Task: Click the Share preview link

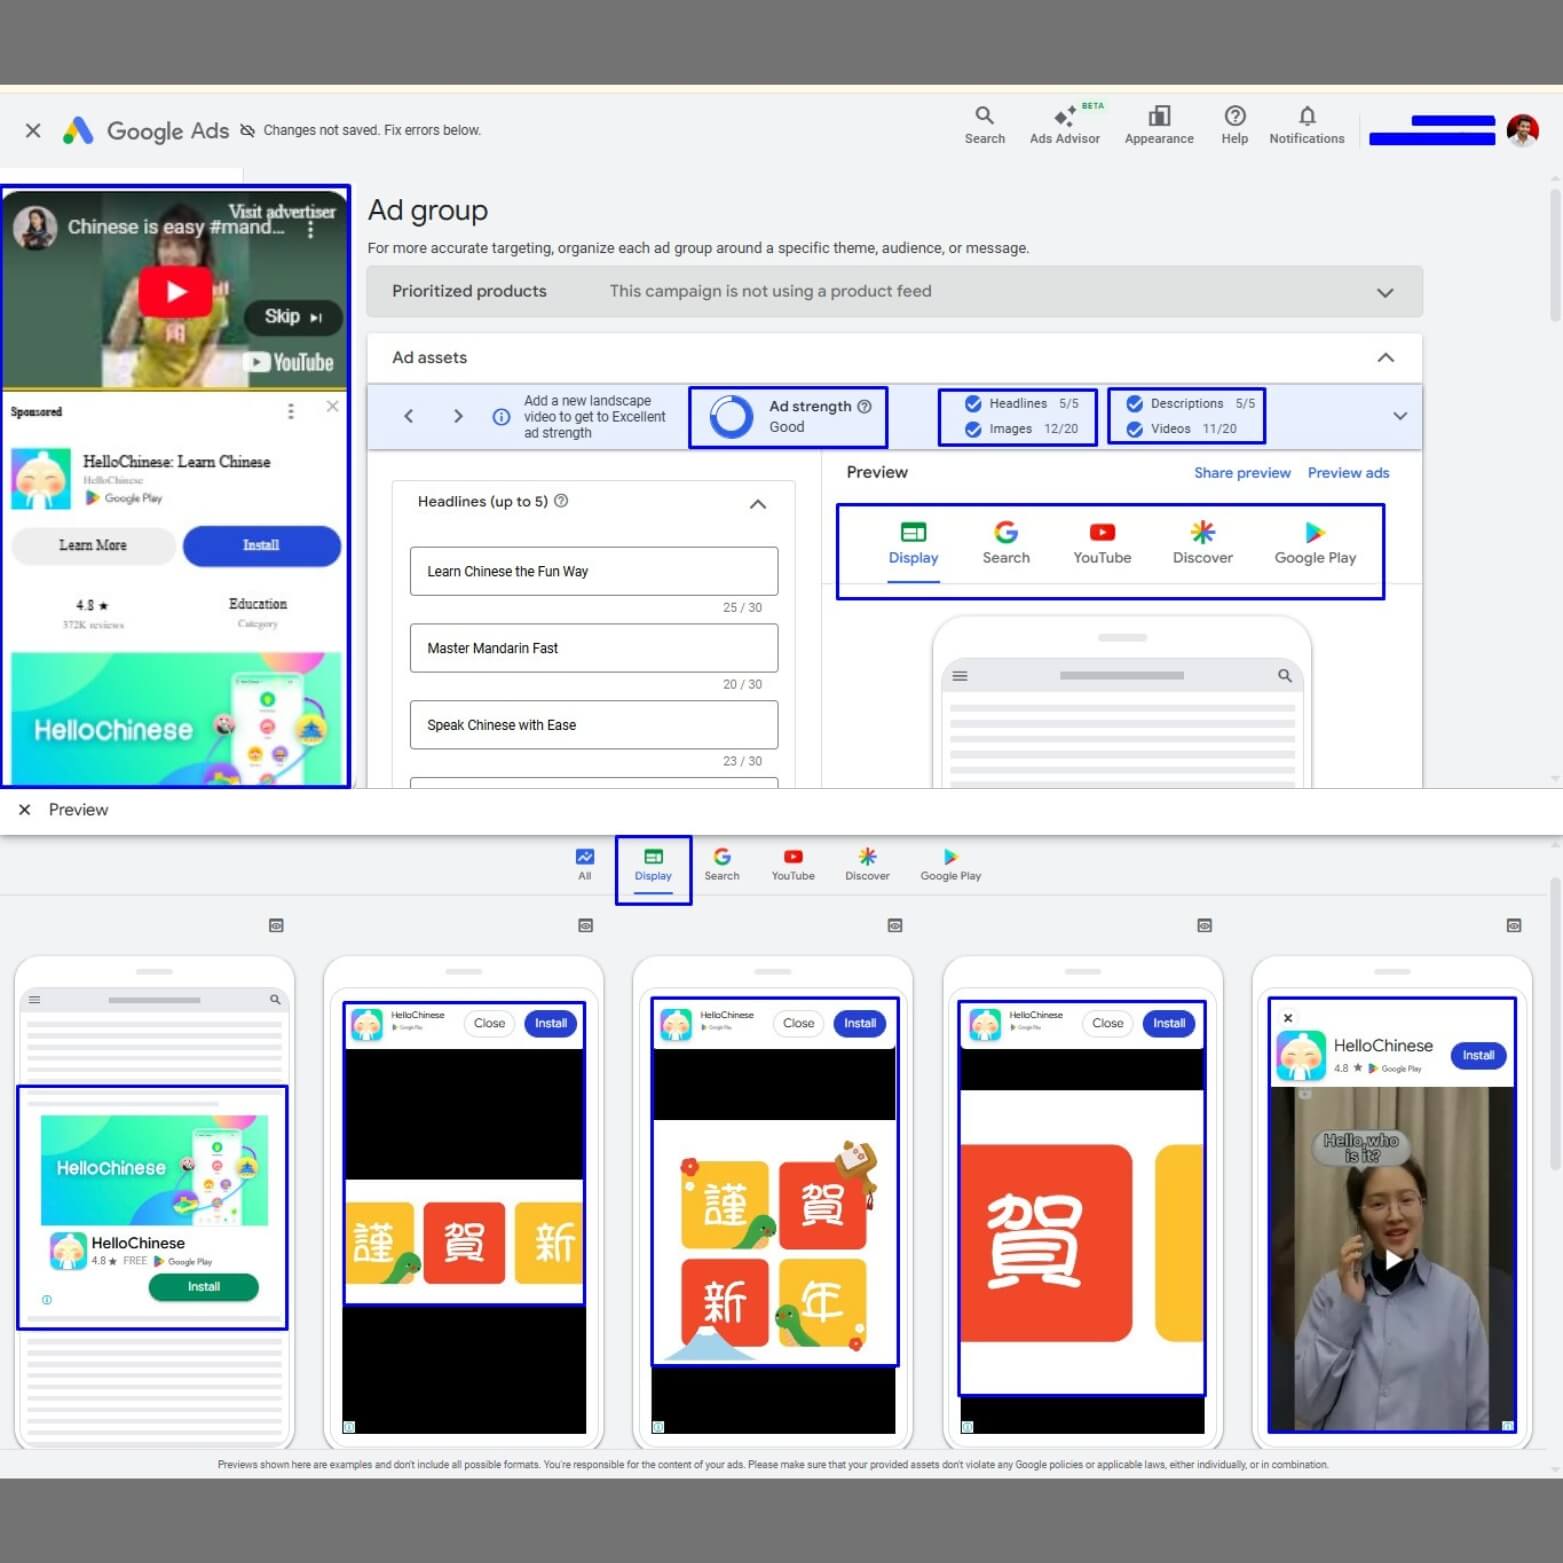Action: tap(1241, 473)
